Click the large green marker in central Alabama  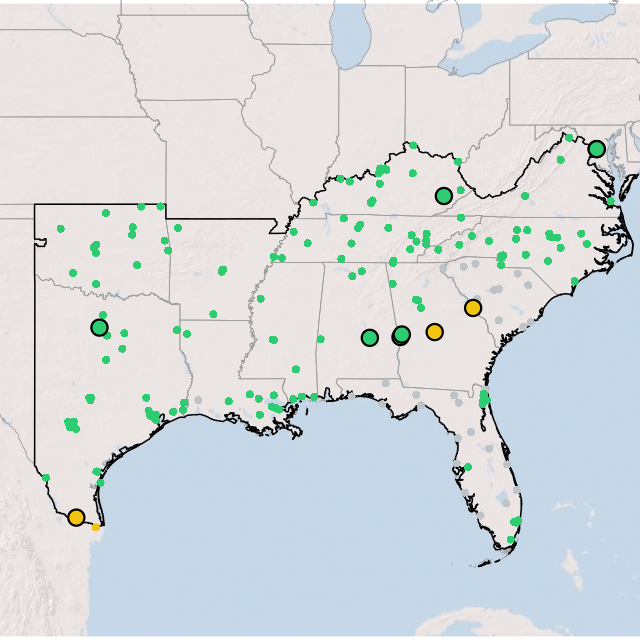click(370, 338)
